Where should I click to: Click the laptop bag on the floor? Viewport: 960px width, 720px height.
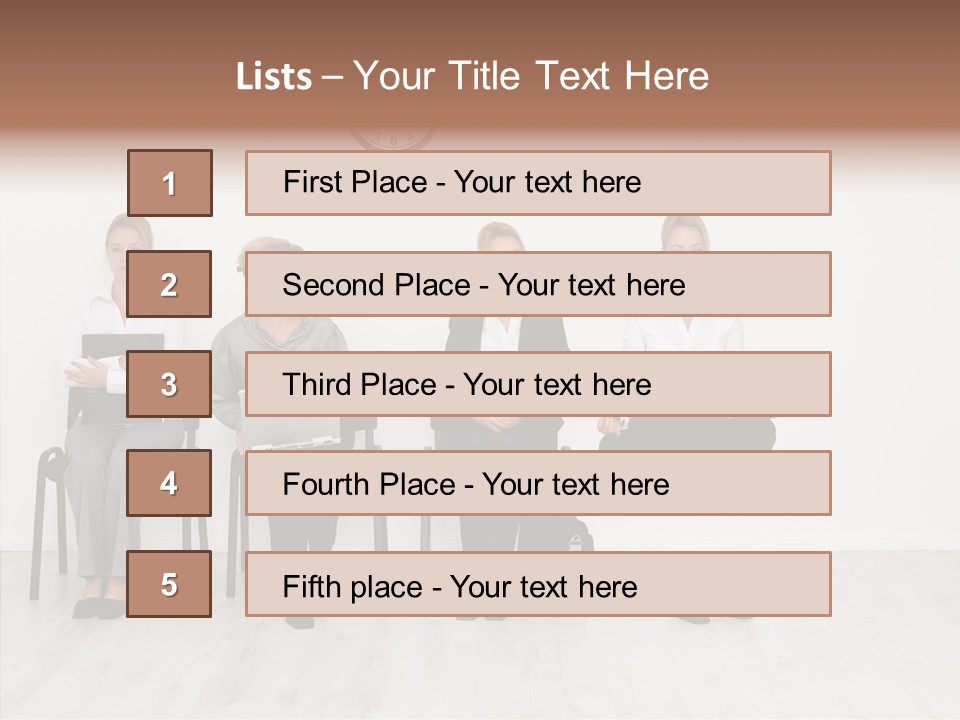click(x=556, y=534)
